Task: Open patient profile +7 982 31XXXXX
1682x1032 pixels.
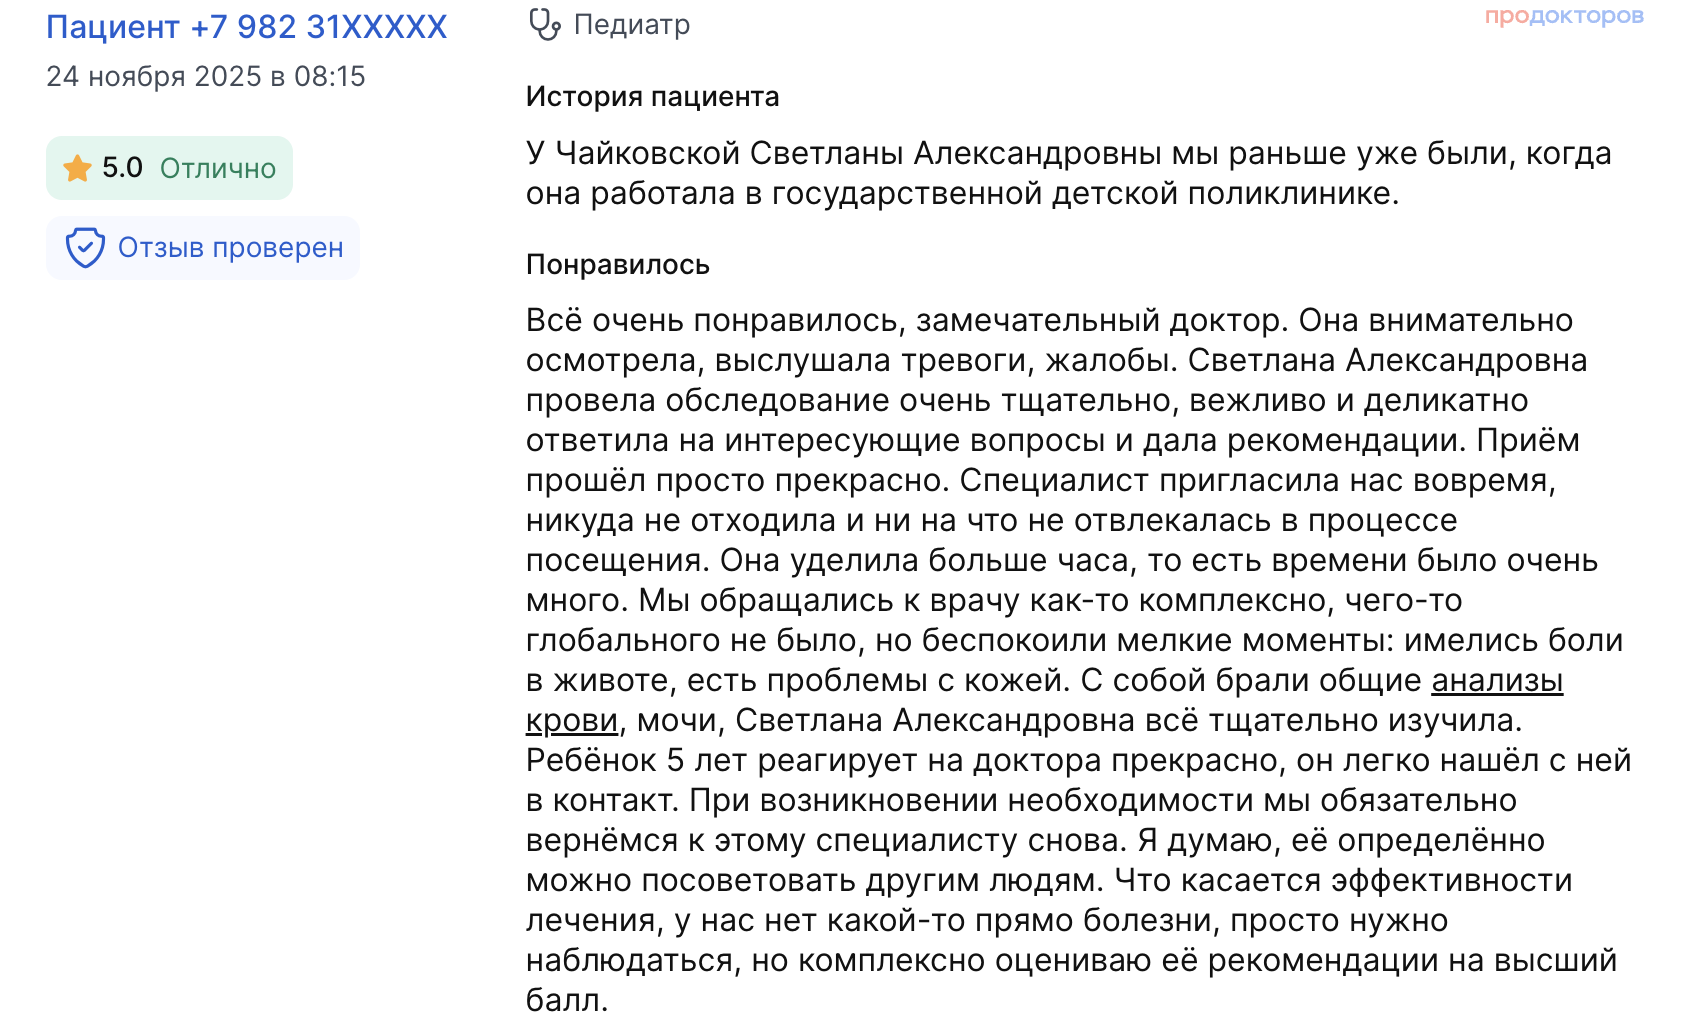Action: tap(246, 27)
